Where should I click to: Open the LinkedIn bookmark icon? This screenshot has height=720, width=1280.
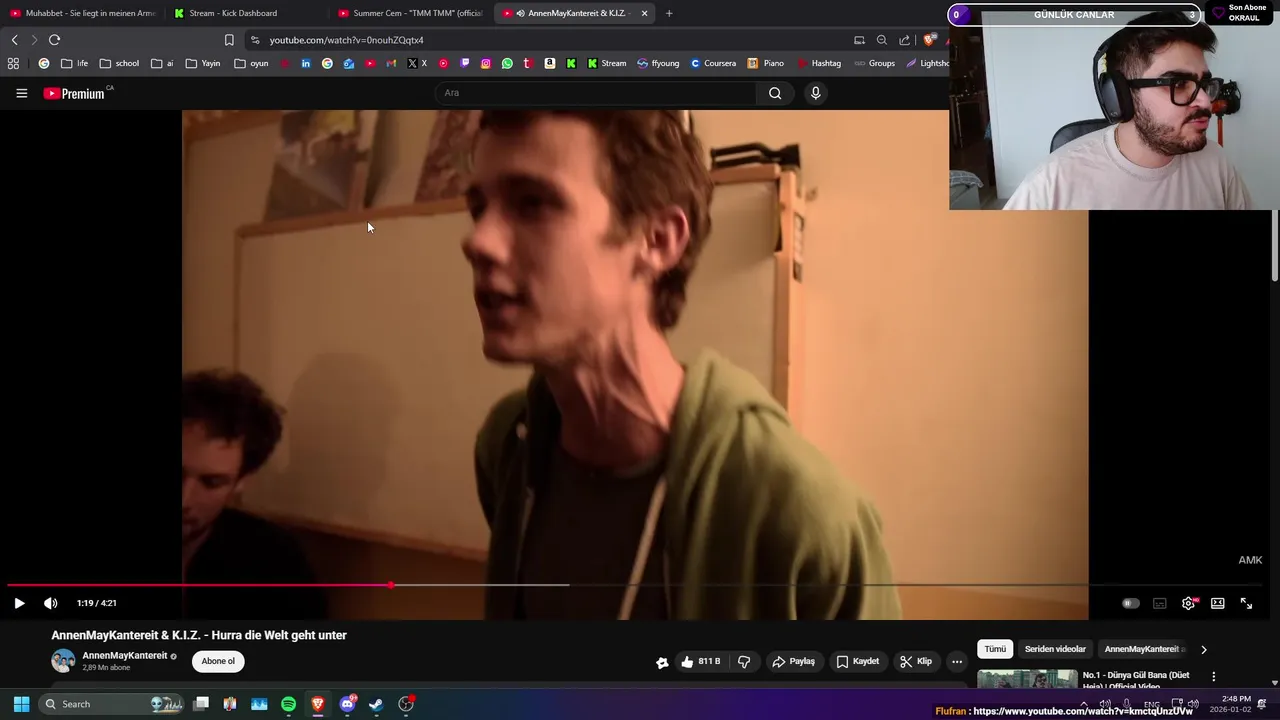coord(305,63)
